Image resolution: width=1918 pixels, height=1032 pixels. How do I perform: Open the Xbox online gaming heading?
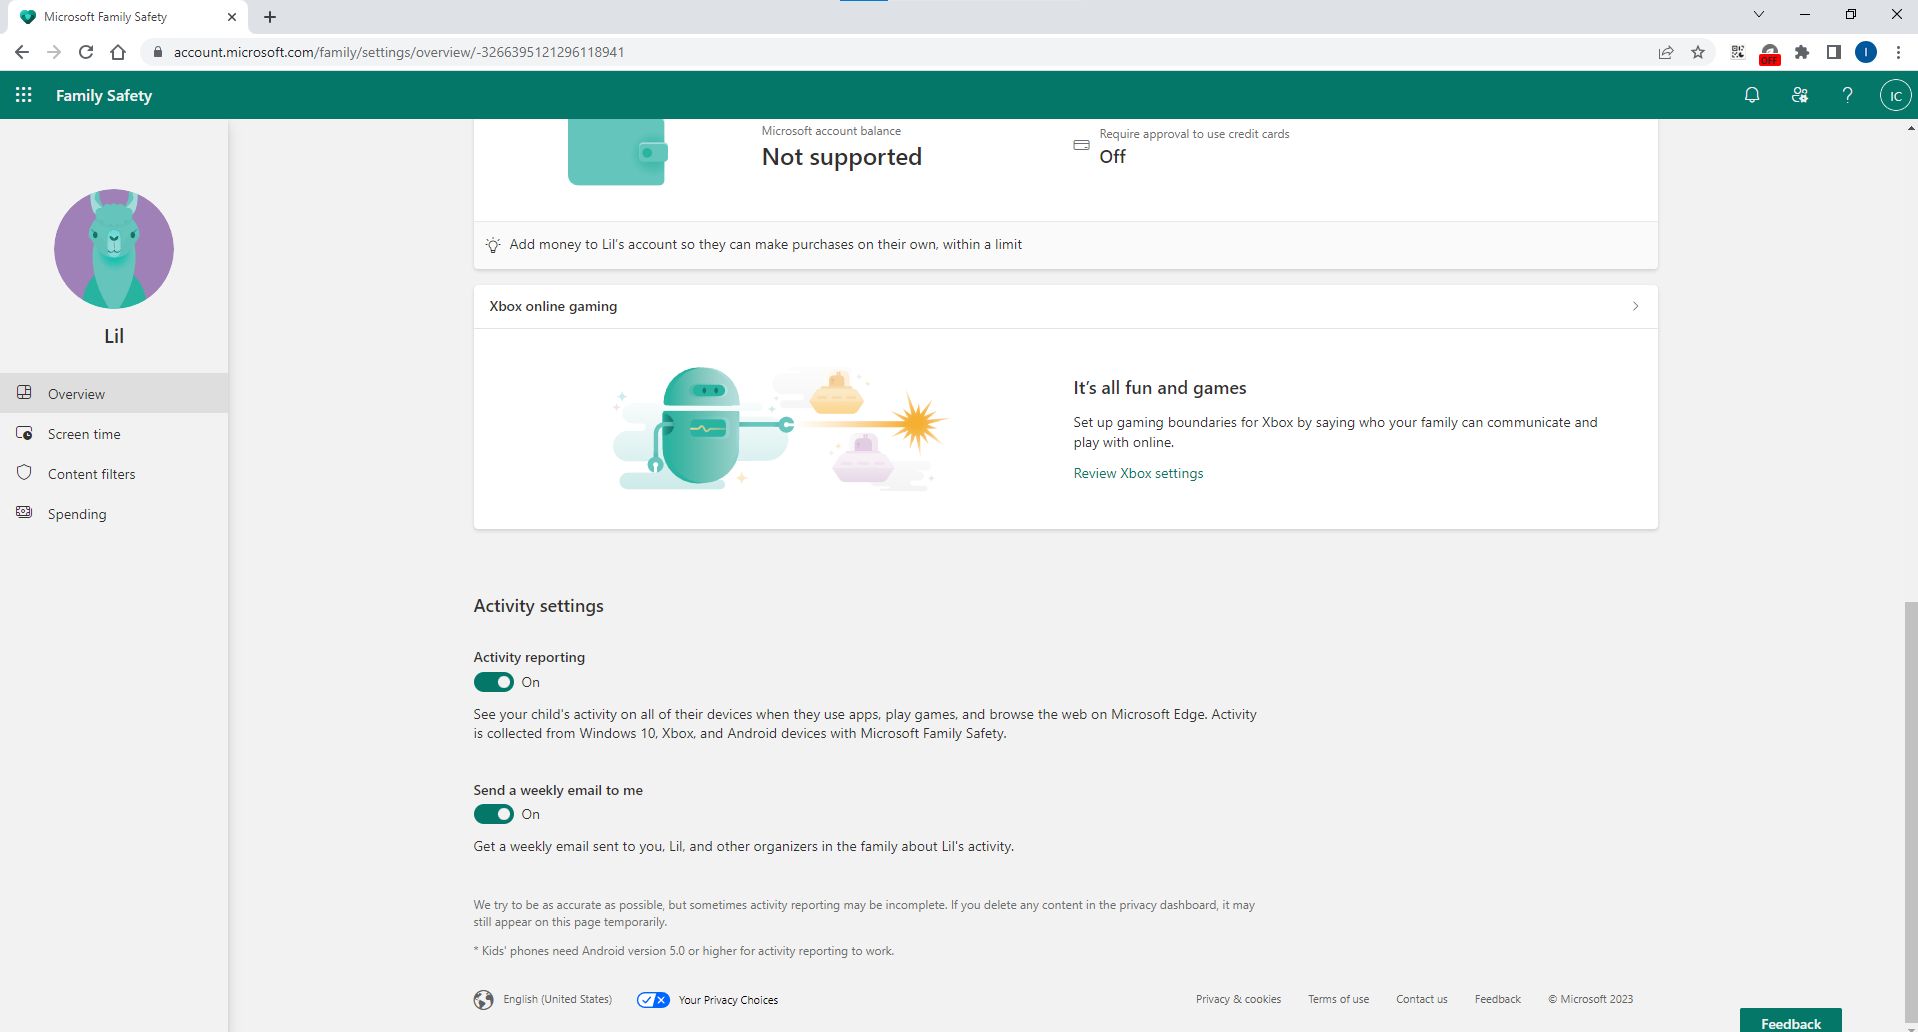(553, 306)
